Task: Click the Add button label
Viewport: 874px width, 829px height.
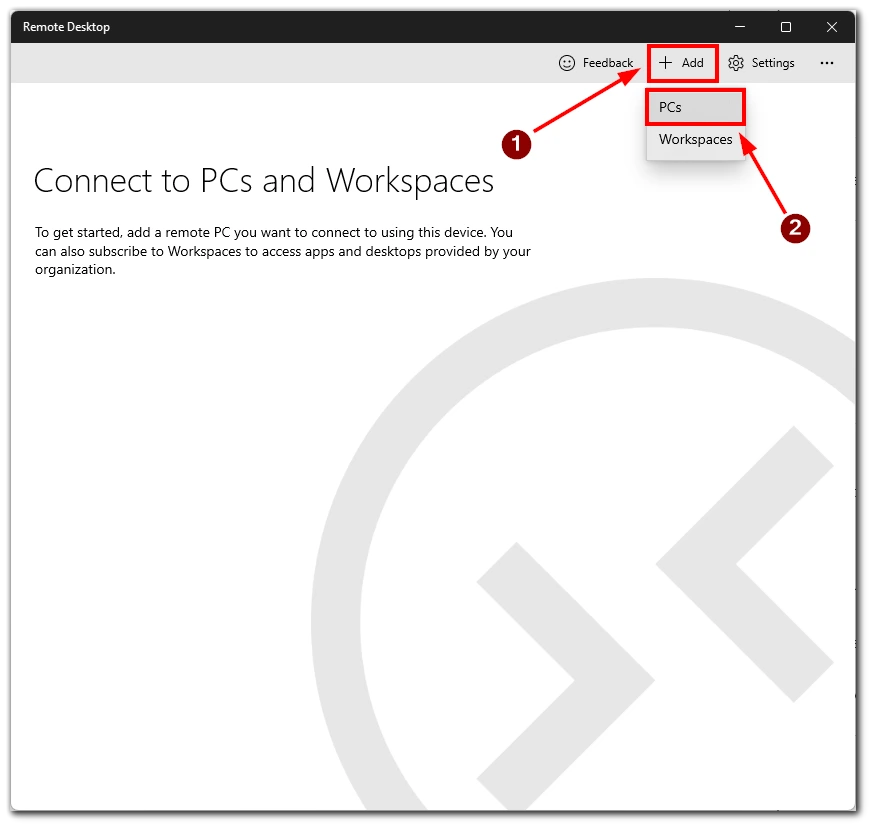Action: coord(692,63)
